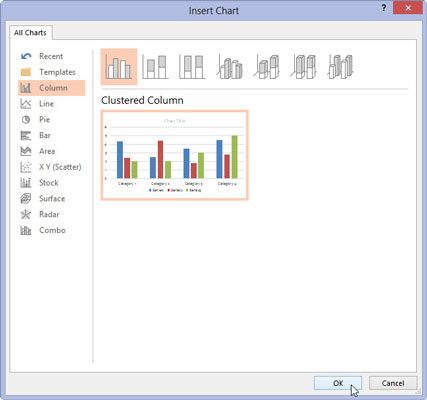Open the Recent charts list label
The image size is (427, 400).
pos(51,56)
